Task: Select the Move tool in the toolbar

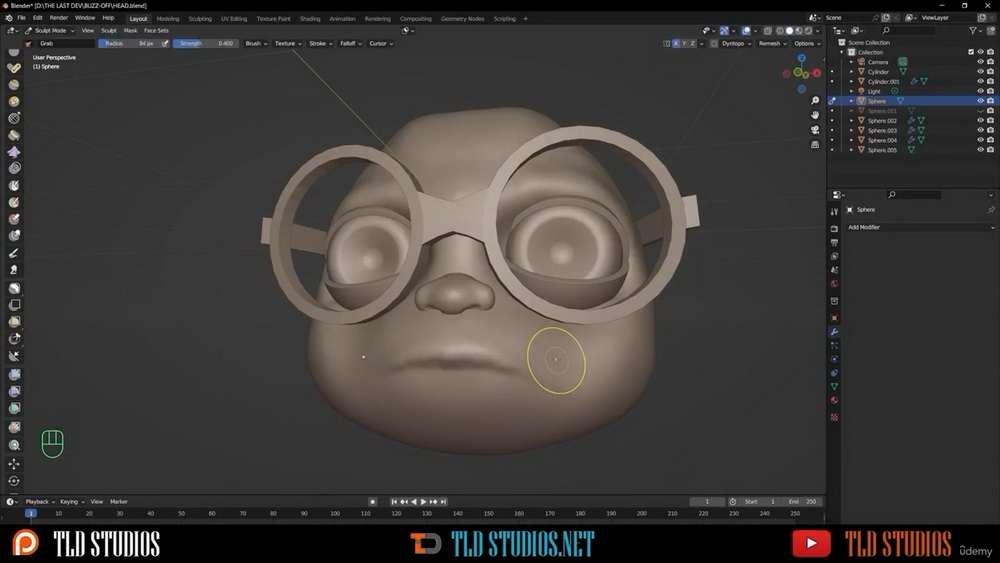Action: click(x=14, y=464)
